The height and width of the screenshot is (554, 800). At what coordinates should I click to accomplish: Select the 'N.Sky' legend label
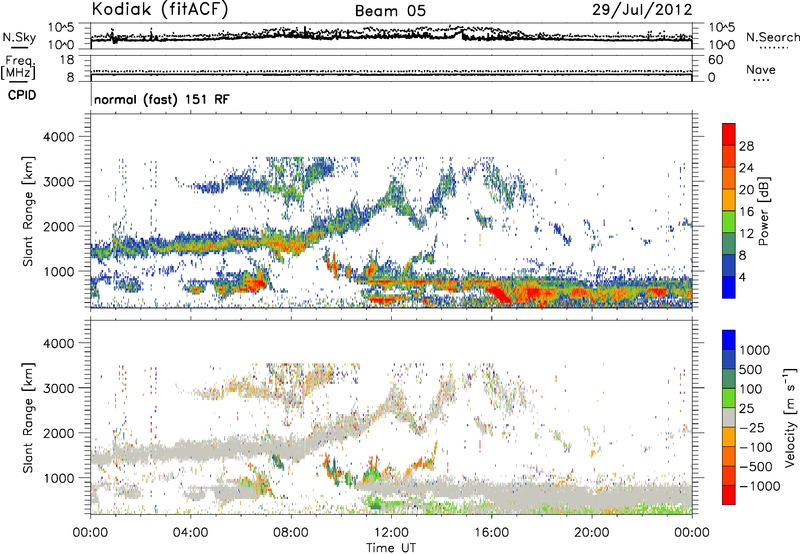(x=19, y=37)
